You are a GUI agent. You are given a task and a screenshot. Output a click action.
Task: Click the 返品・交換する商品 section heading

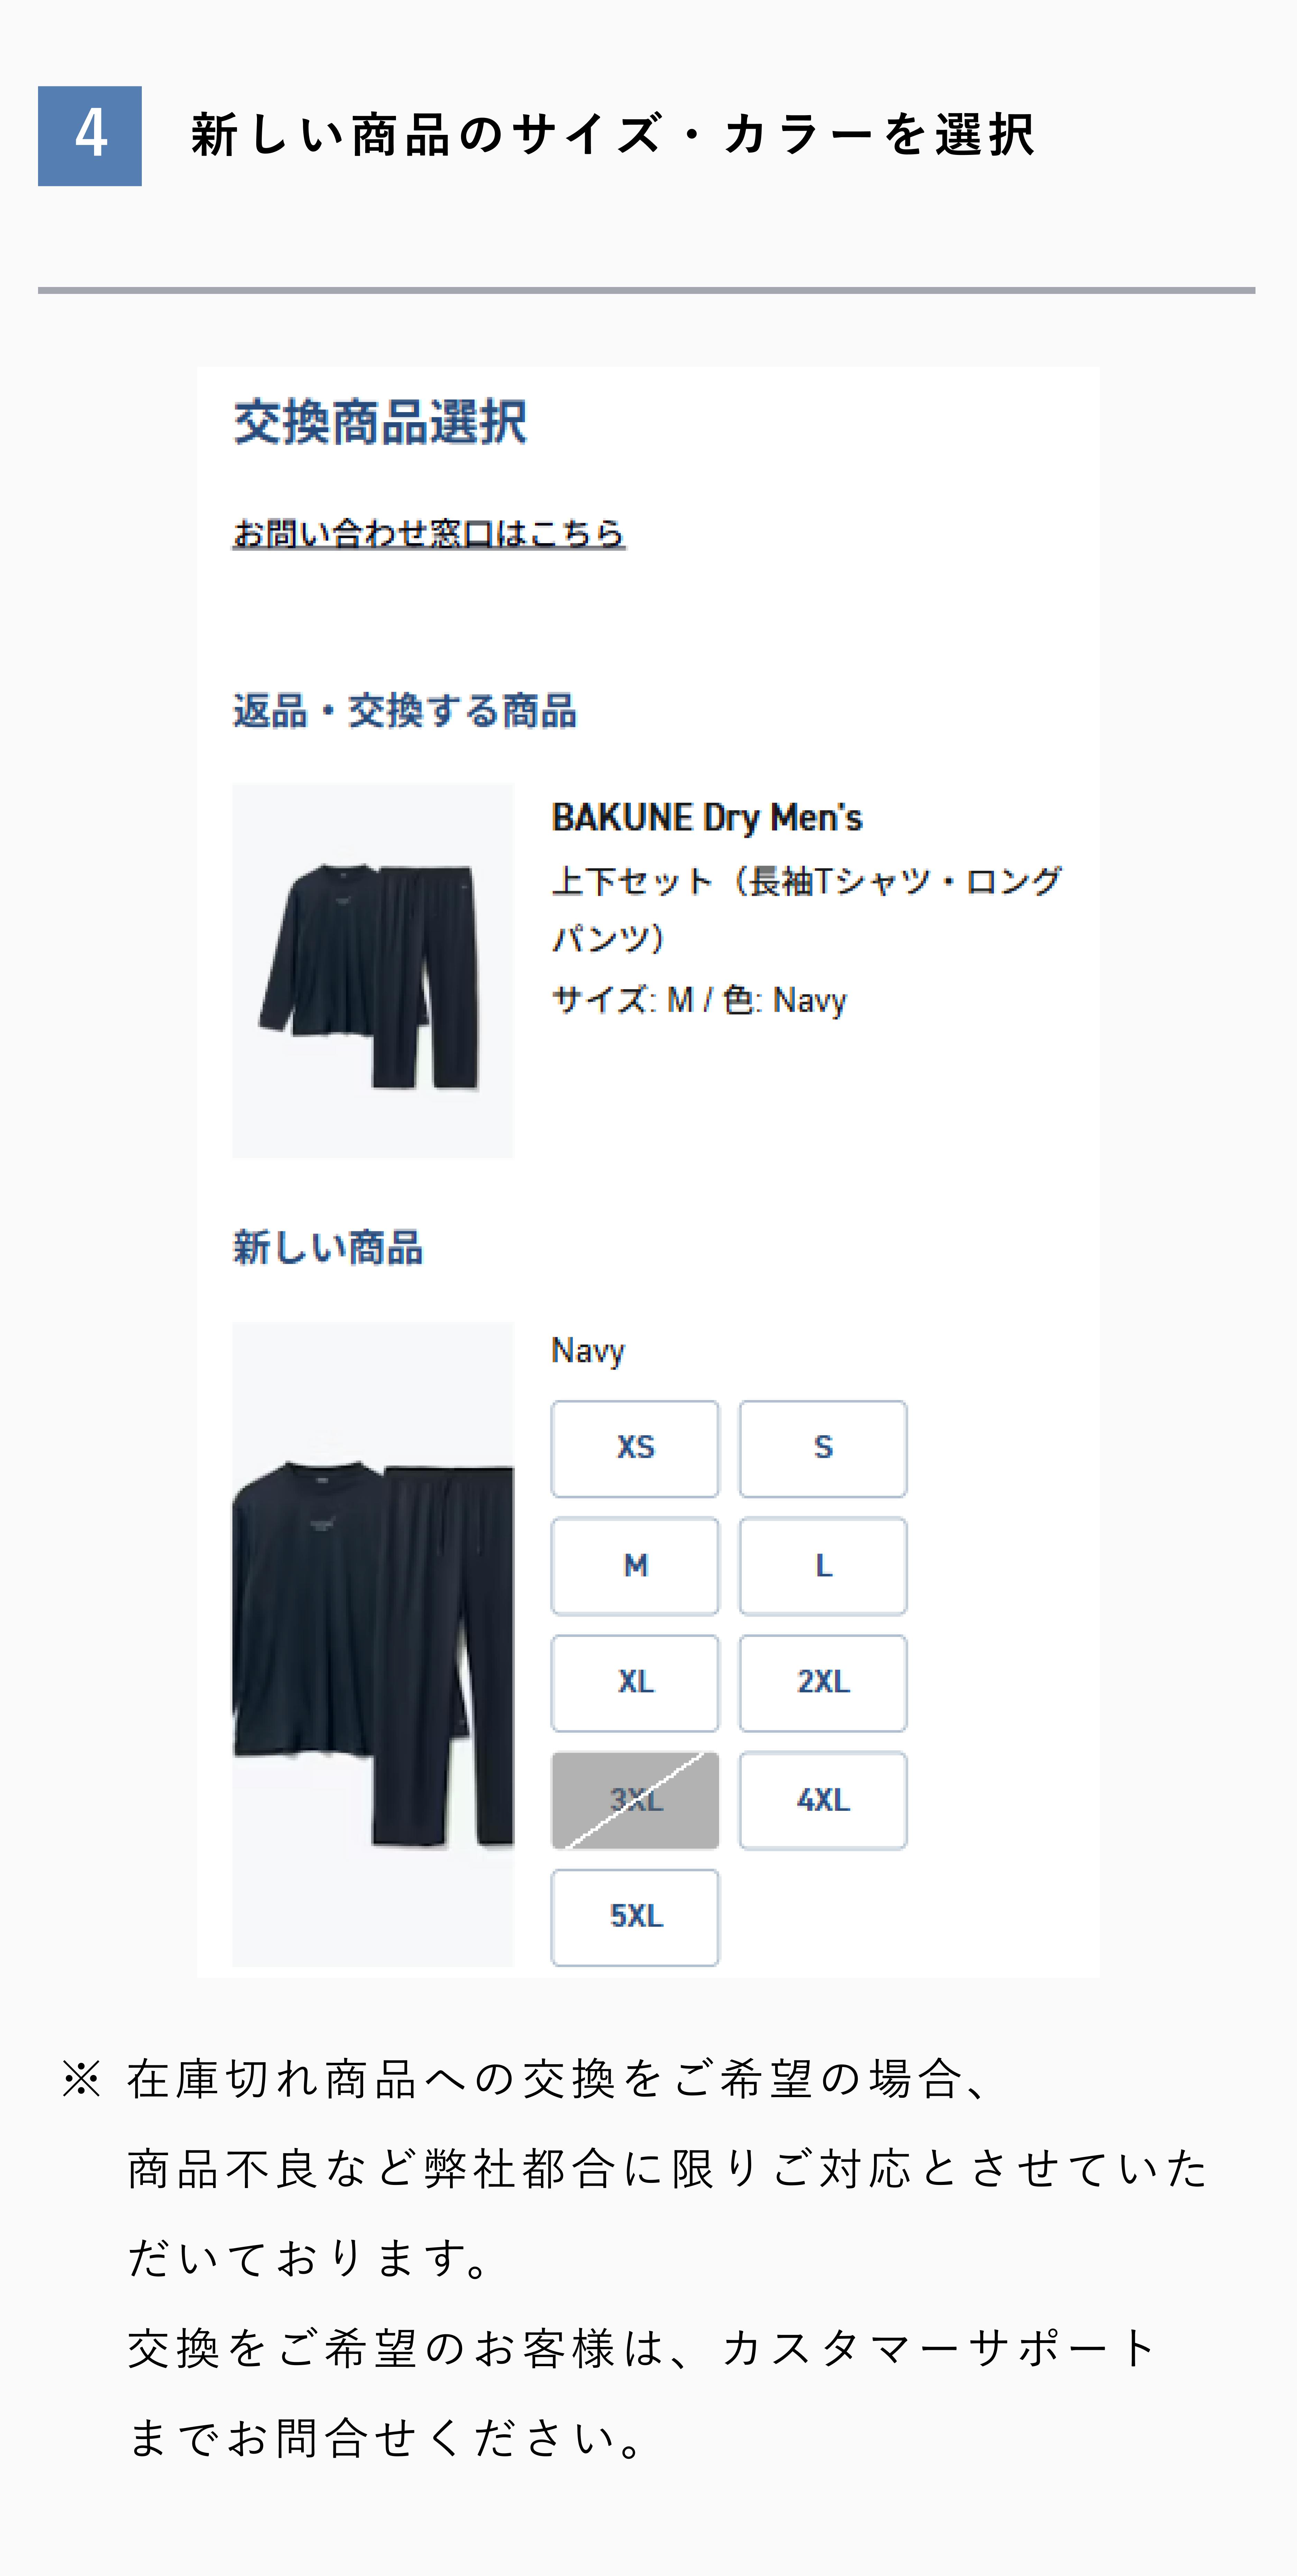(x=405, y=711)
